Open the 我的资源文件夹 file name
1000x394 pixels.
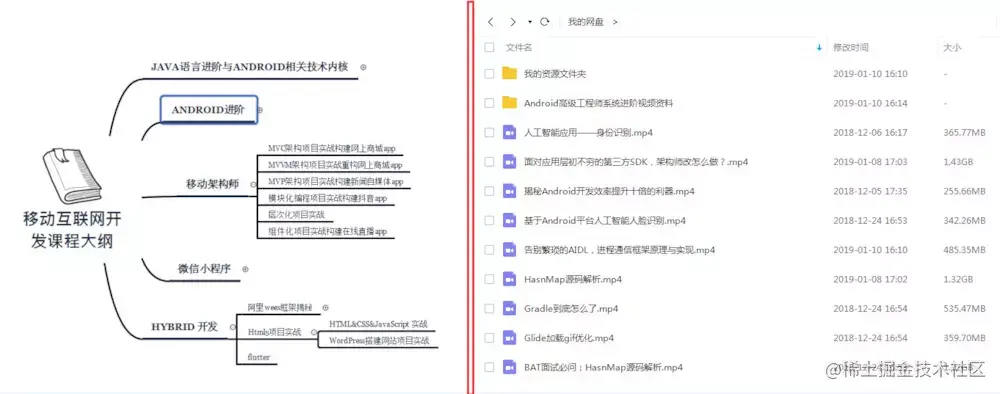tap(555, 74)
